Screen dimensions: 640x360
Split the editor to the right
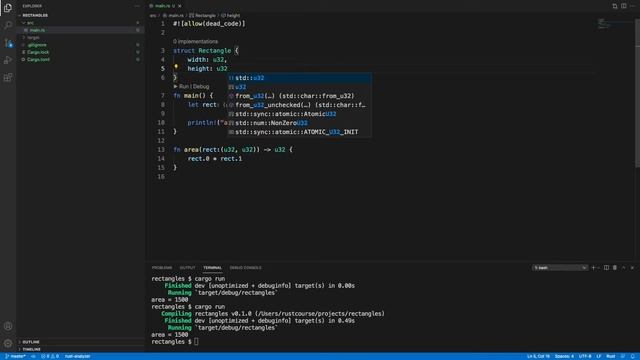click(624, 6)
